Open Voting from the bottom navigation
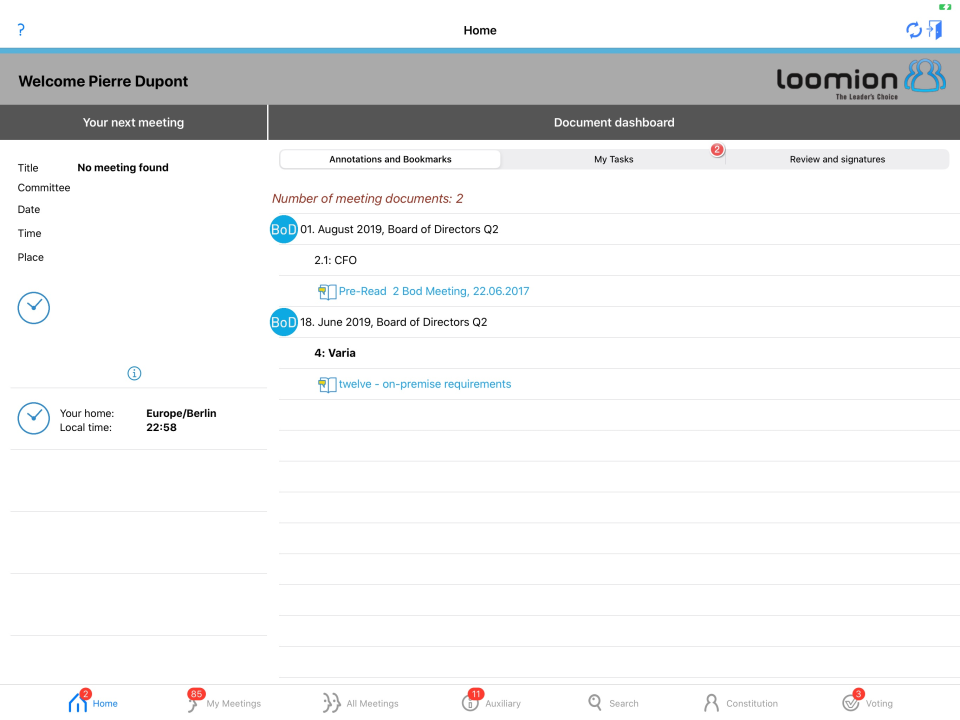The image size is (960, 720). pyautogui.click(x=868, y=702)
